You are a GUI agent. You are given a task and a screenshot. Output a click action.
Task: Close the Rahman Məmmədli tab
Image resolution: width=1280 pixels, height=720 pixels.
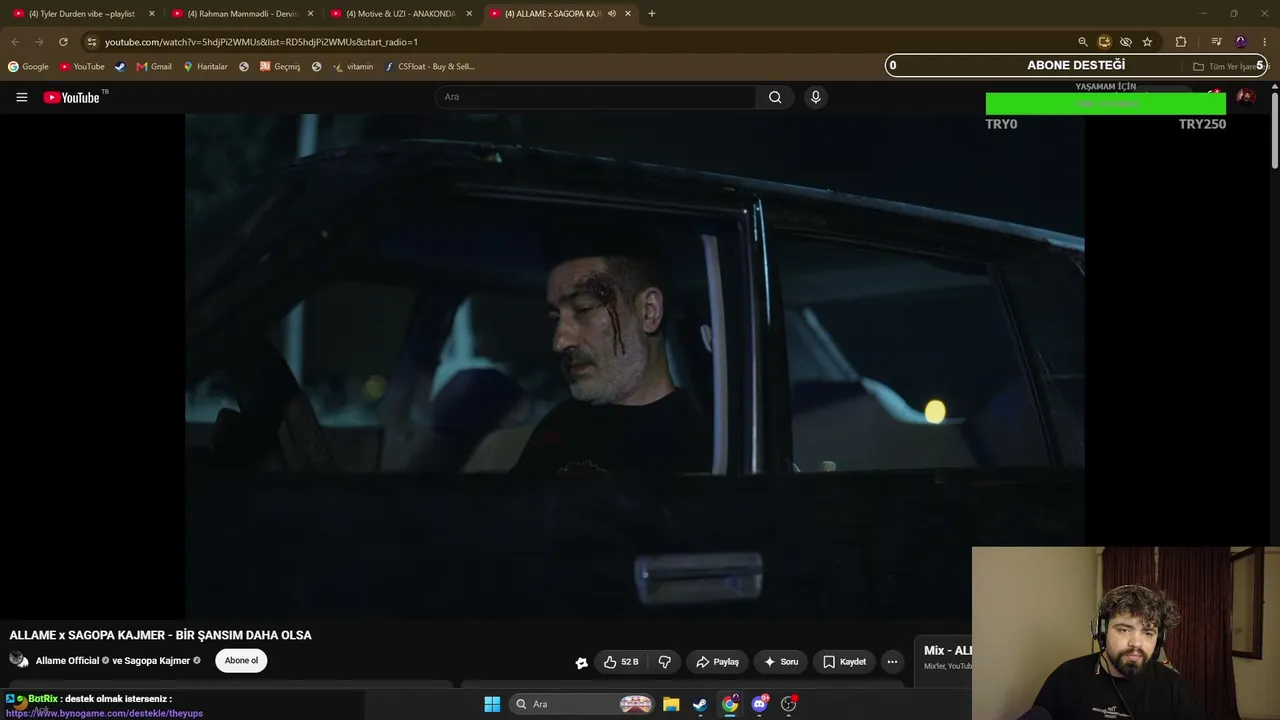click(310, 14)
